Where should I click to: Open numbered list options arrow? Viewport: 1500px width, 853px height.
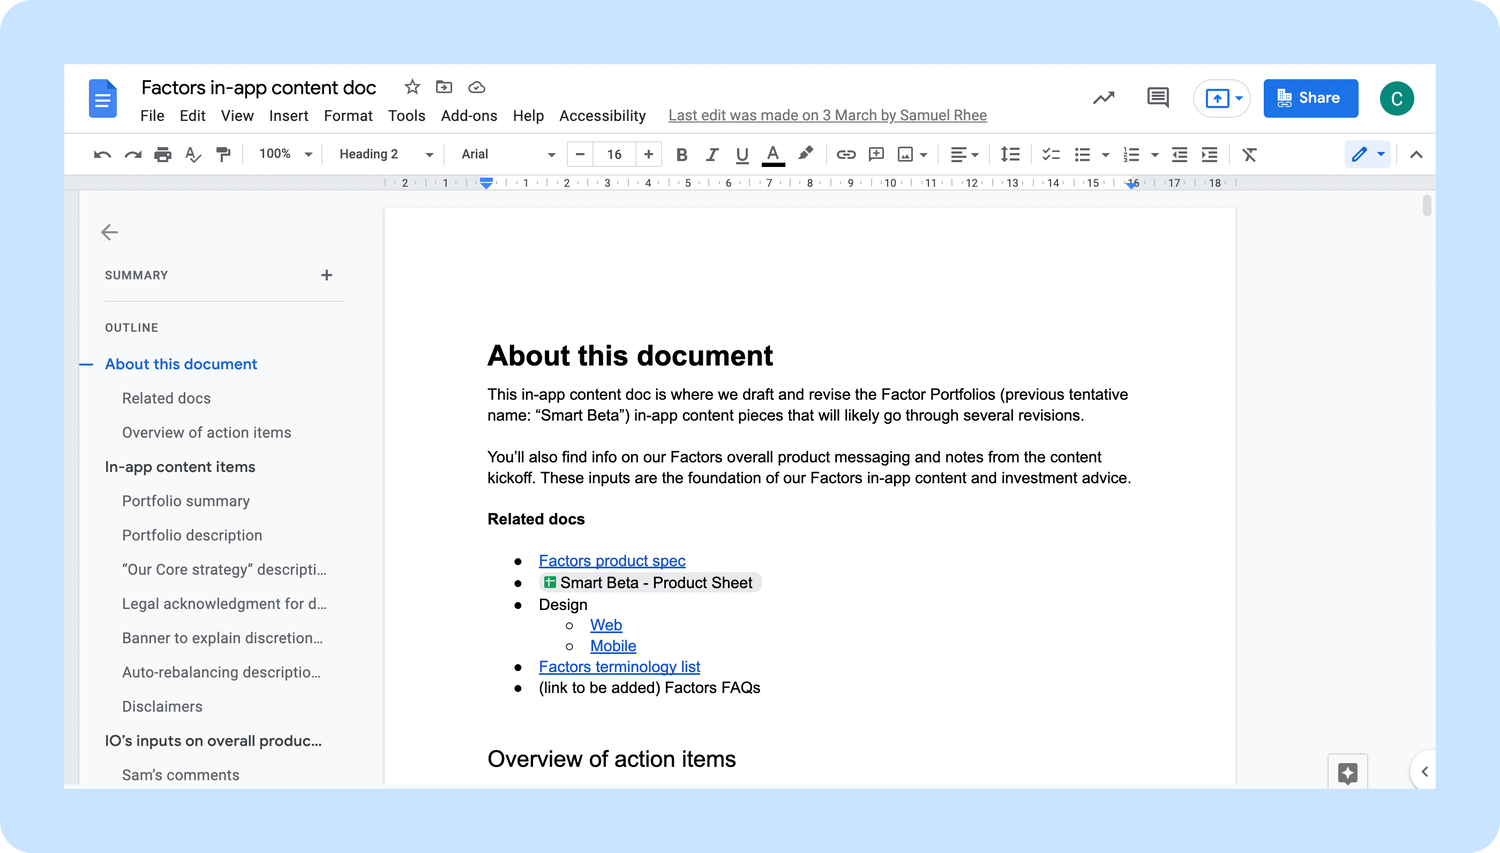point(1155,155)
